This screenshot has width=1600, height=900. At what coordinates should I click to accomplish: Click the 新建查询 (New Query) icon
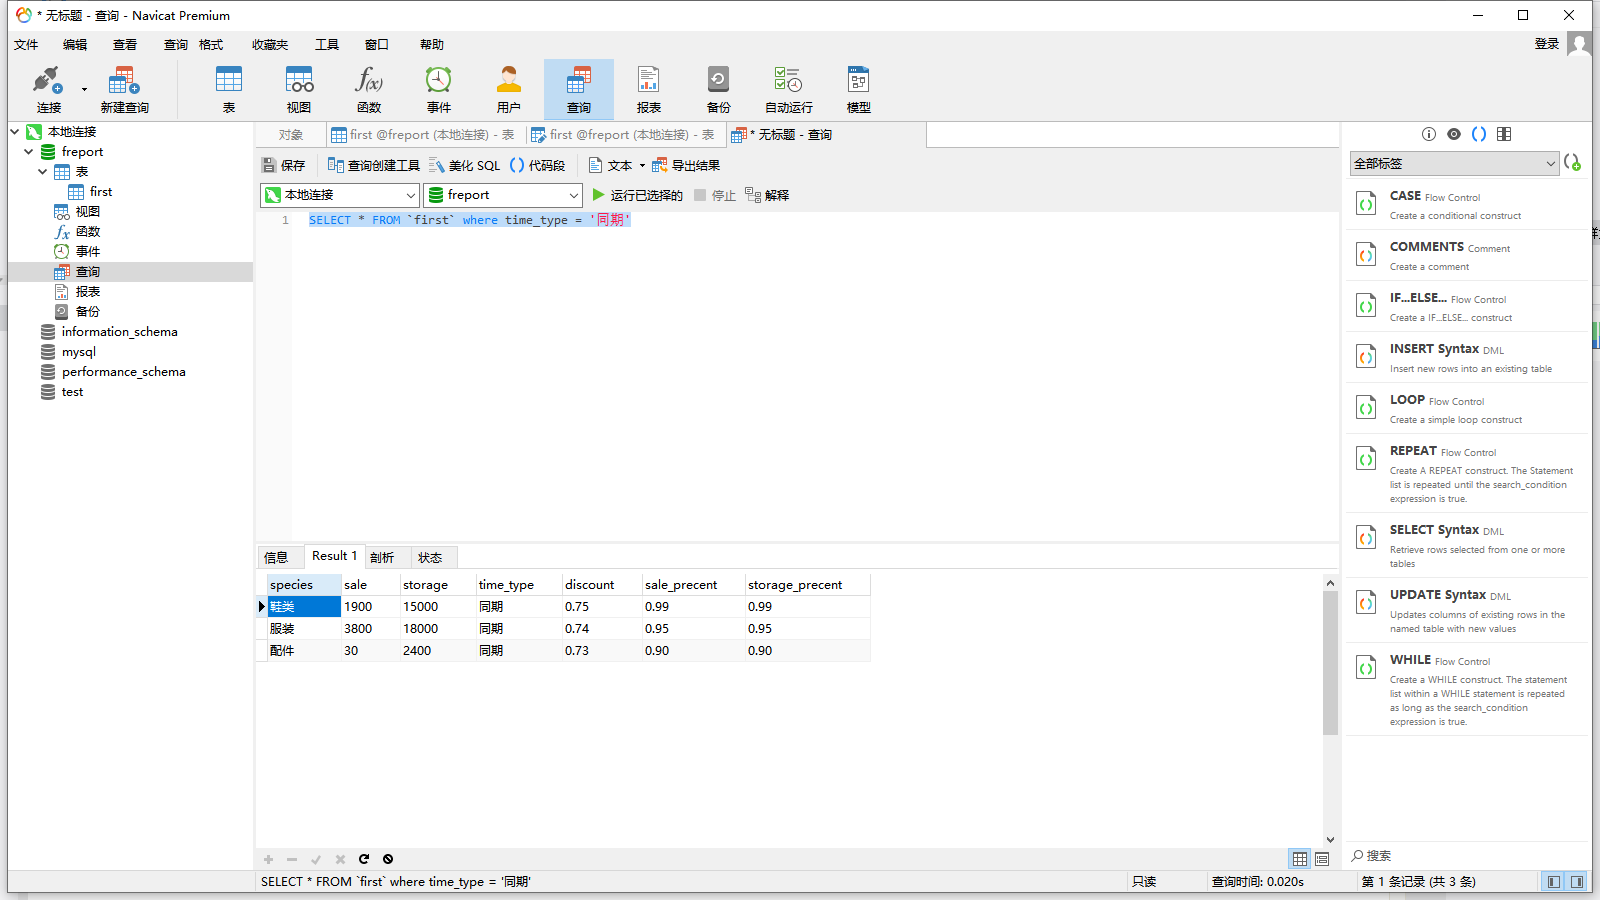pos(124,89)
